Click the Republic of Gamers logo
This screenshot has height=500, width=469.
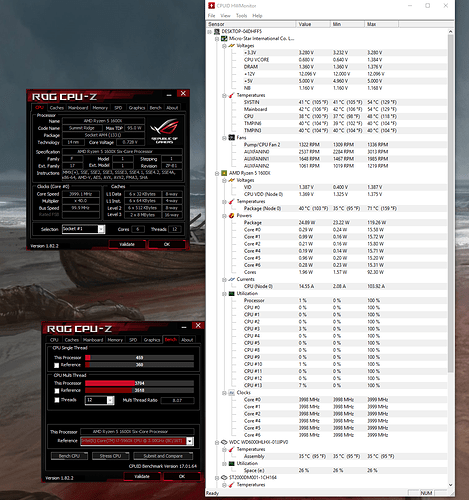pyautogui.click(x=164, y=131)
